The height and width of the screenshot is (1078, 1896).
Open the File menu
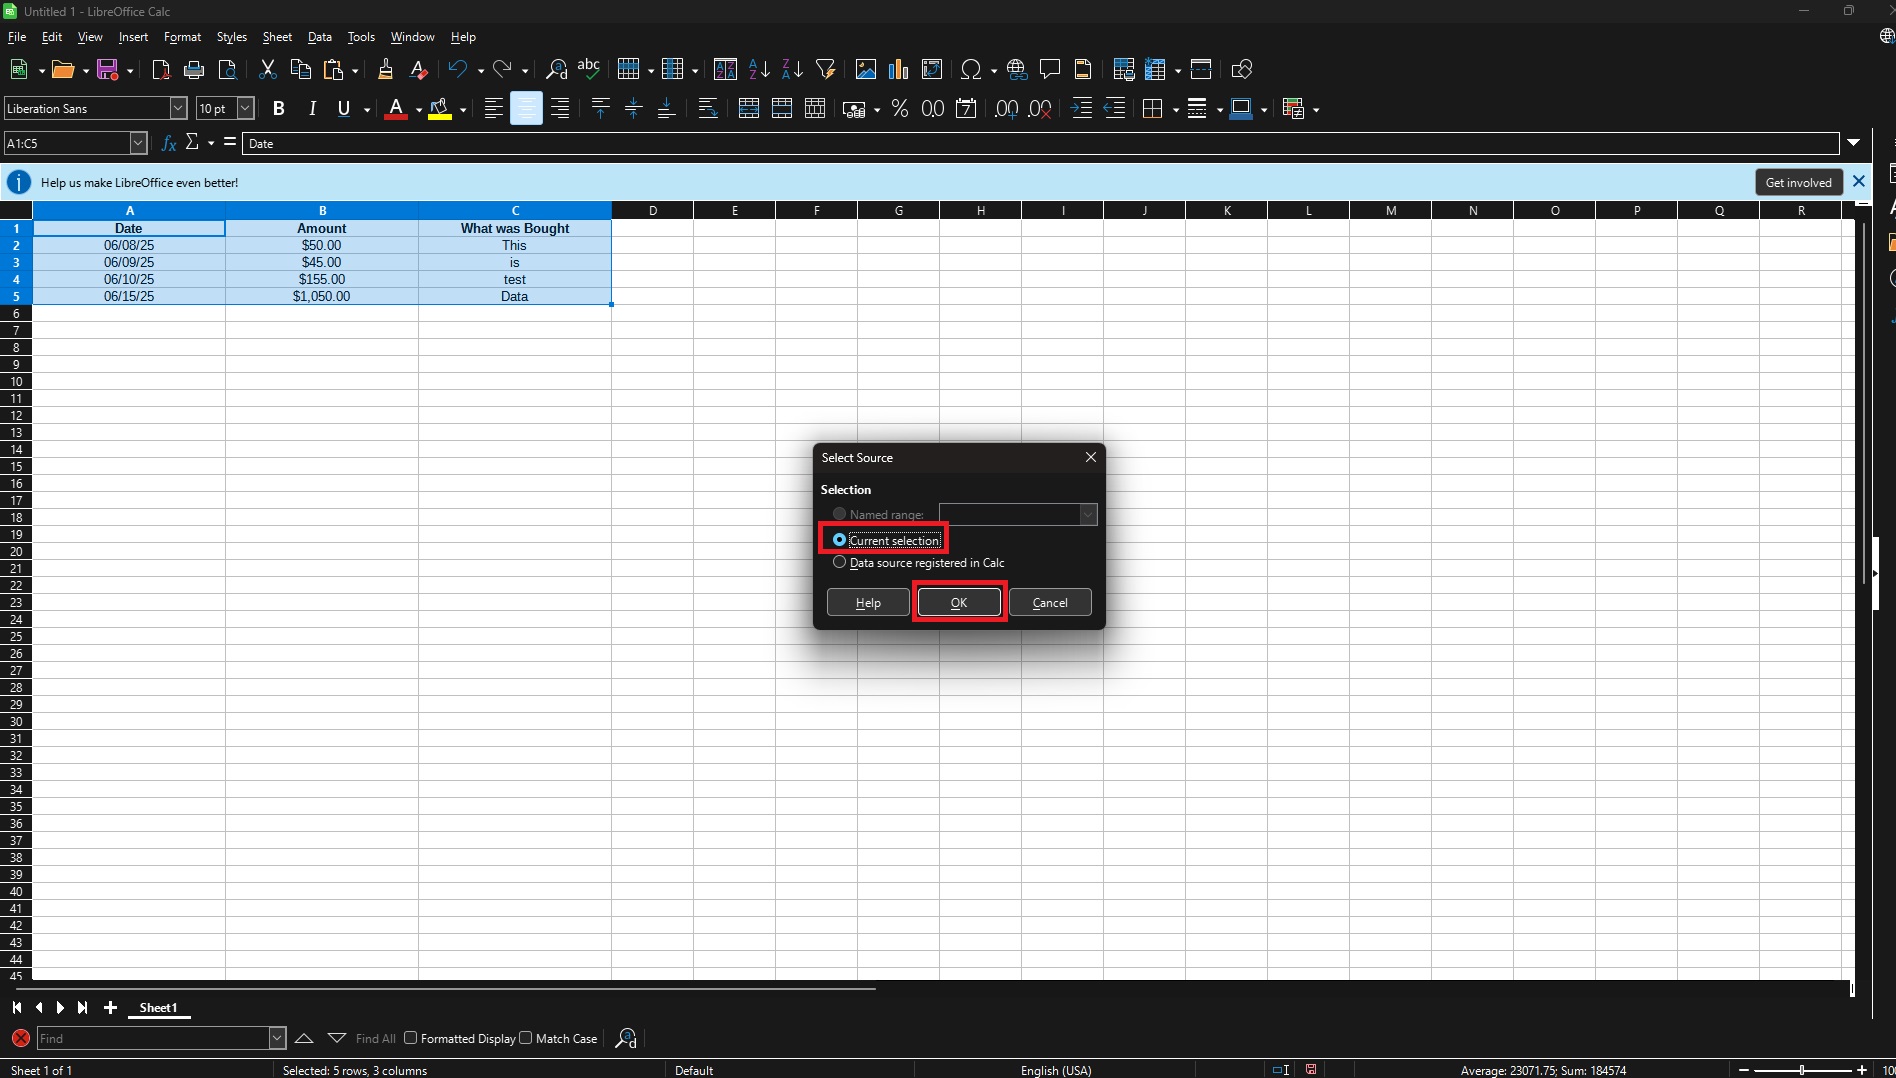pos(17,37)
